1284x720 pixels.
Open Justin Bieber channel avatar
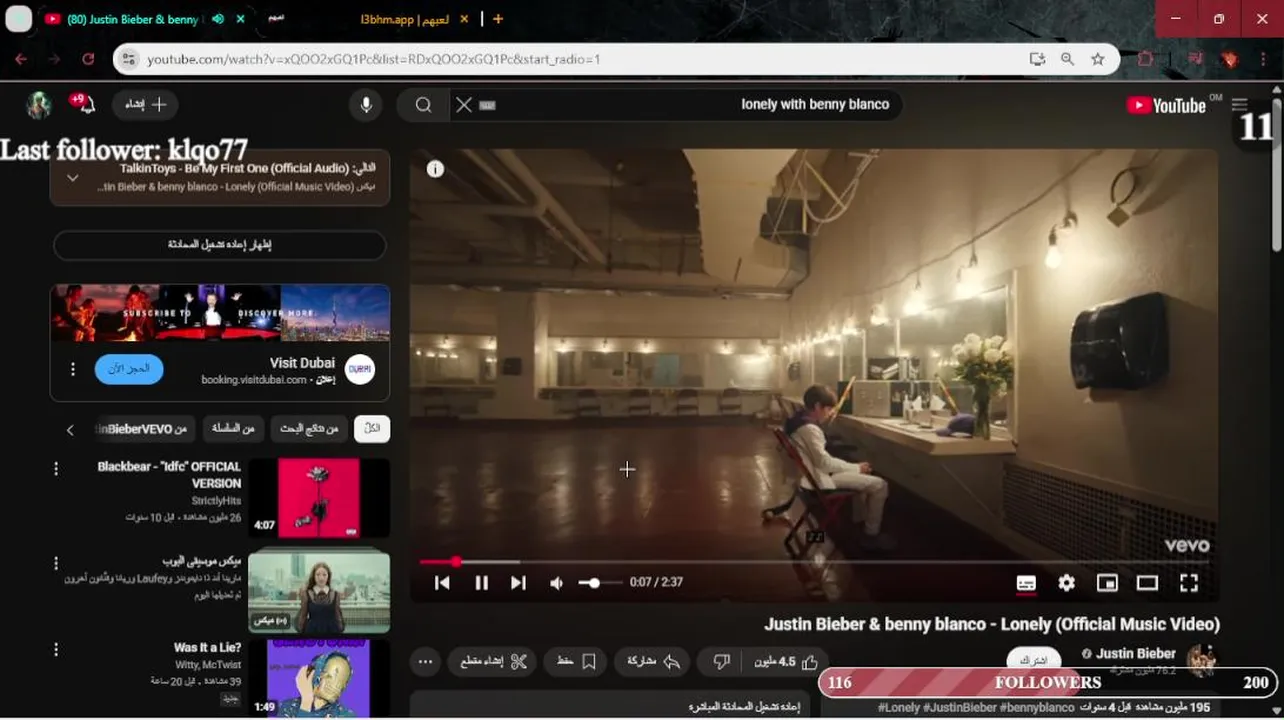click(1201, 660)
